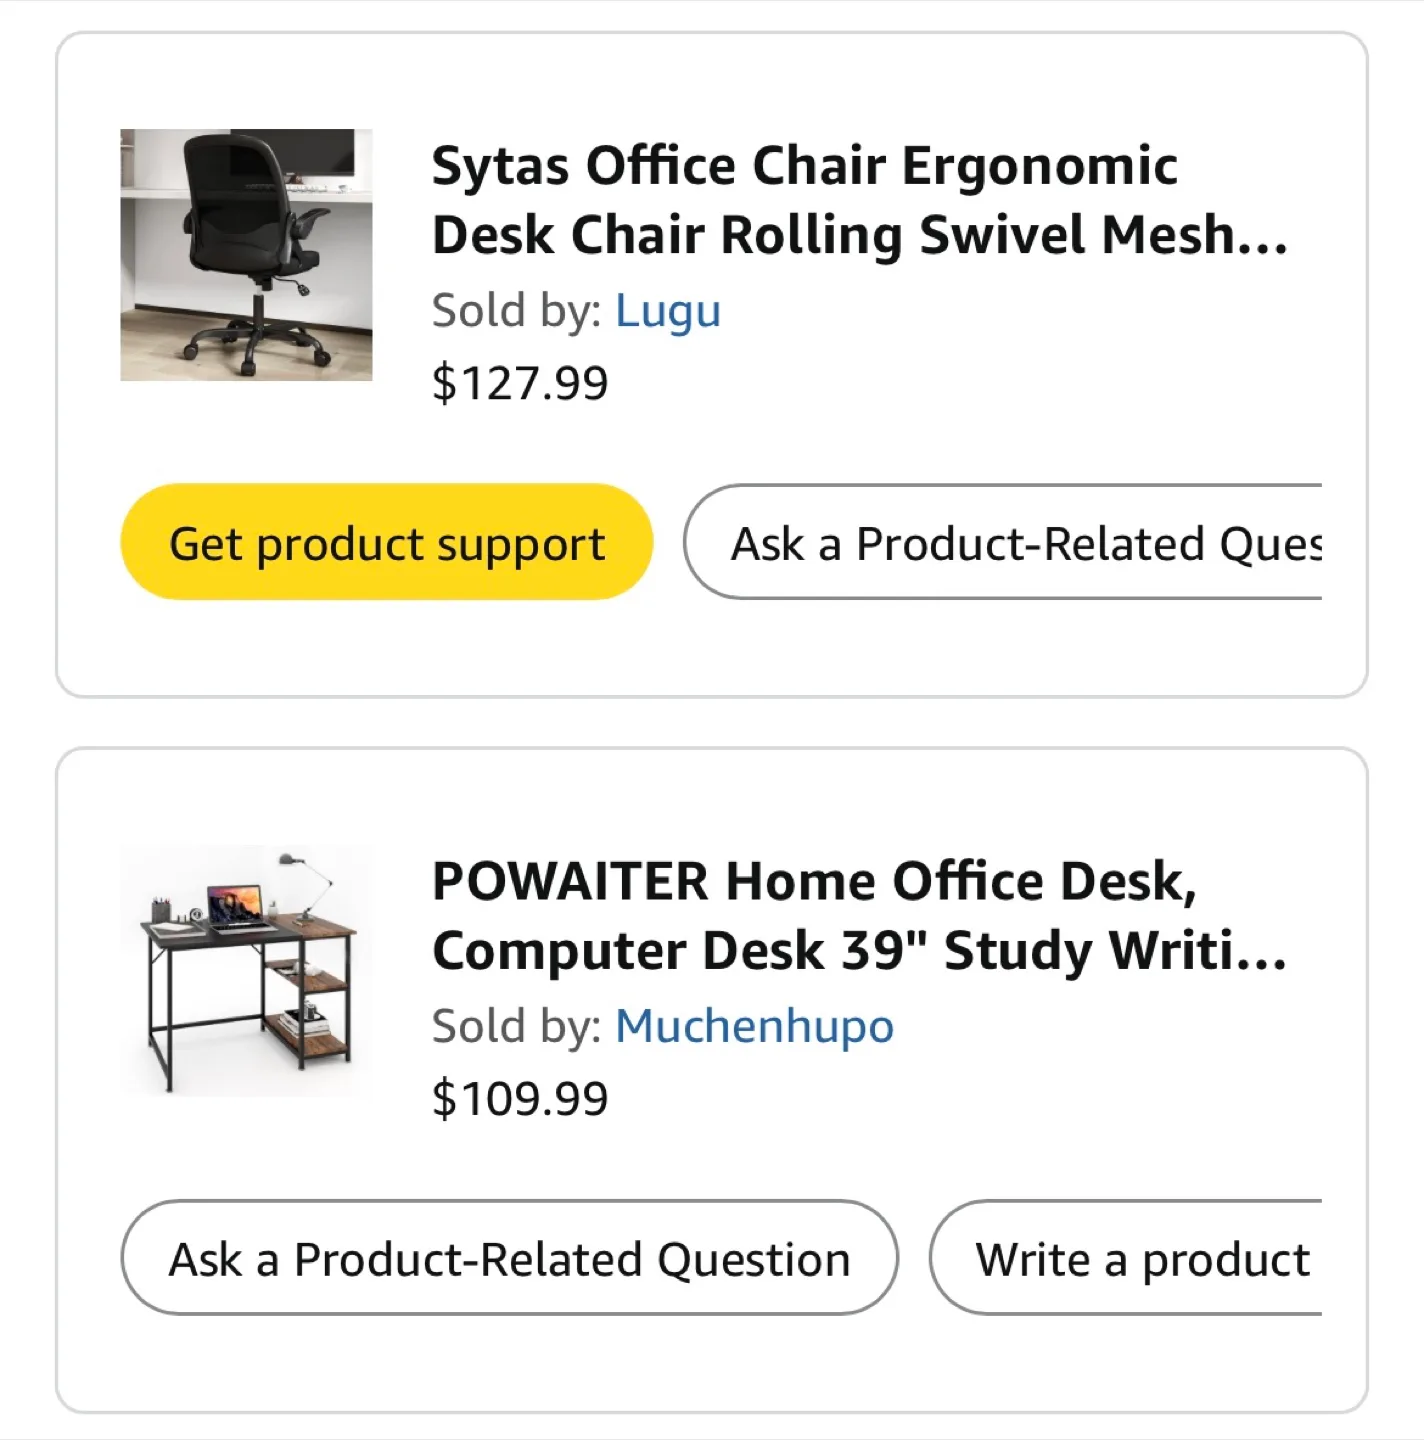Click the Get product support button
This screenshot has width=1424, height=1440.
pyautogui.click(x=386, y=541)
